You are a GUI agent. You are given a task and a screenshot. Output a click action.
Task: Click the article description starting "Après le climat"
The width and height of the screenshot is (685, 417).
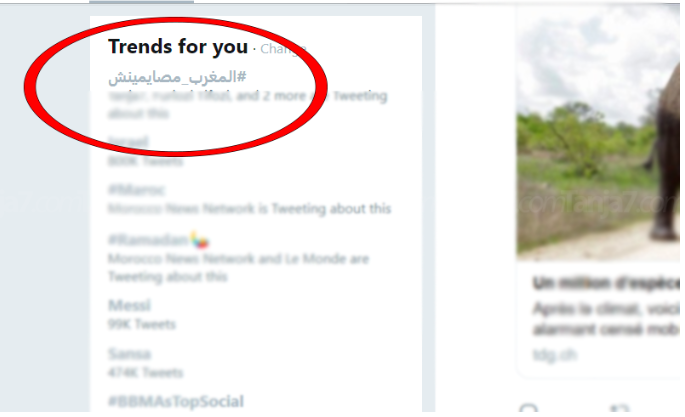pos(600,315)
